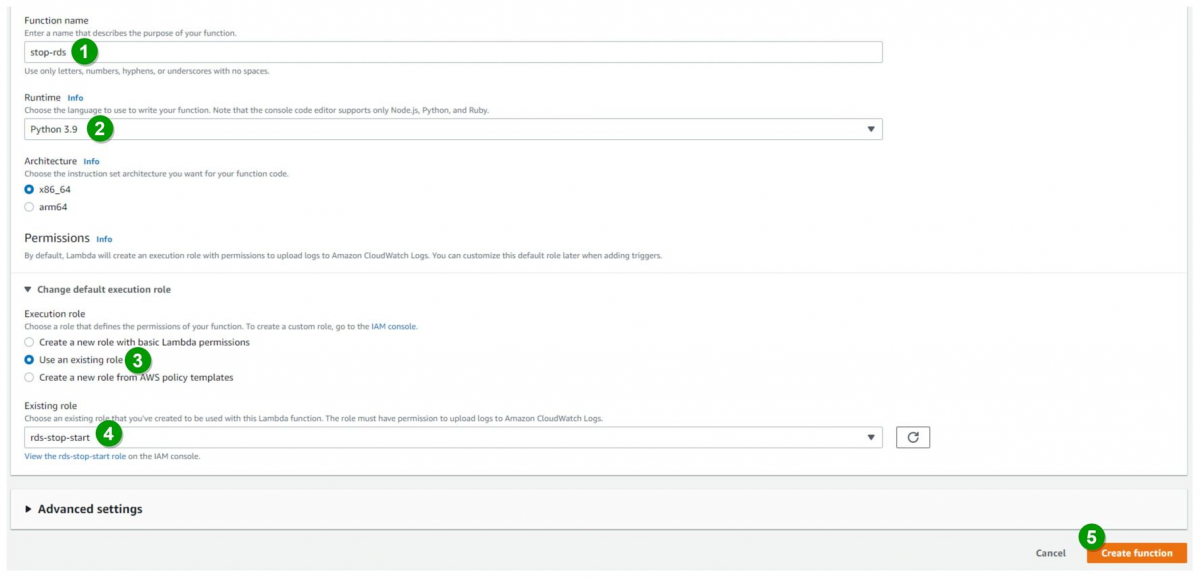Click the refresh existing roles icon button
This screenshot has width=1200, height=578.
click(x=913, y=437)
